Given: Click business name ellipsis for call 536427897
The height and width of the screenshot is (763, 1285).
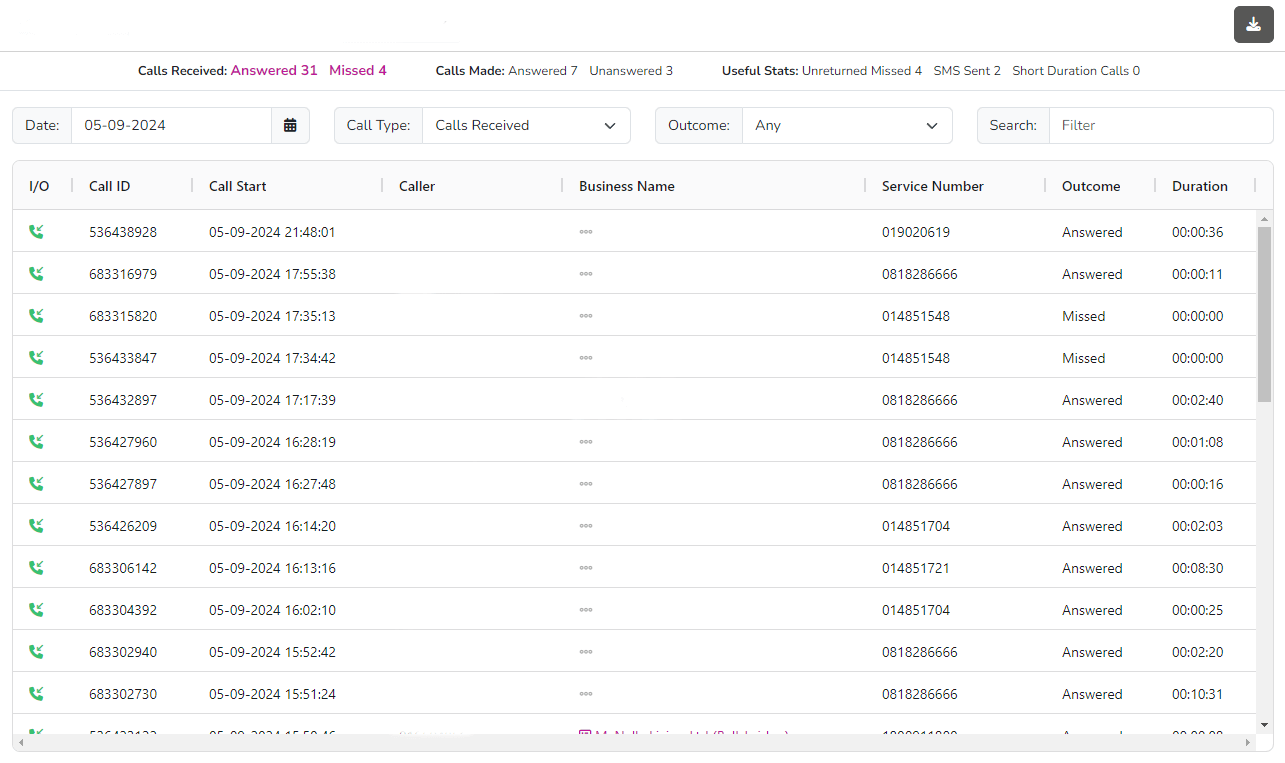Looking at the screenshot, I should (x=586, y=484).
